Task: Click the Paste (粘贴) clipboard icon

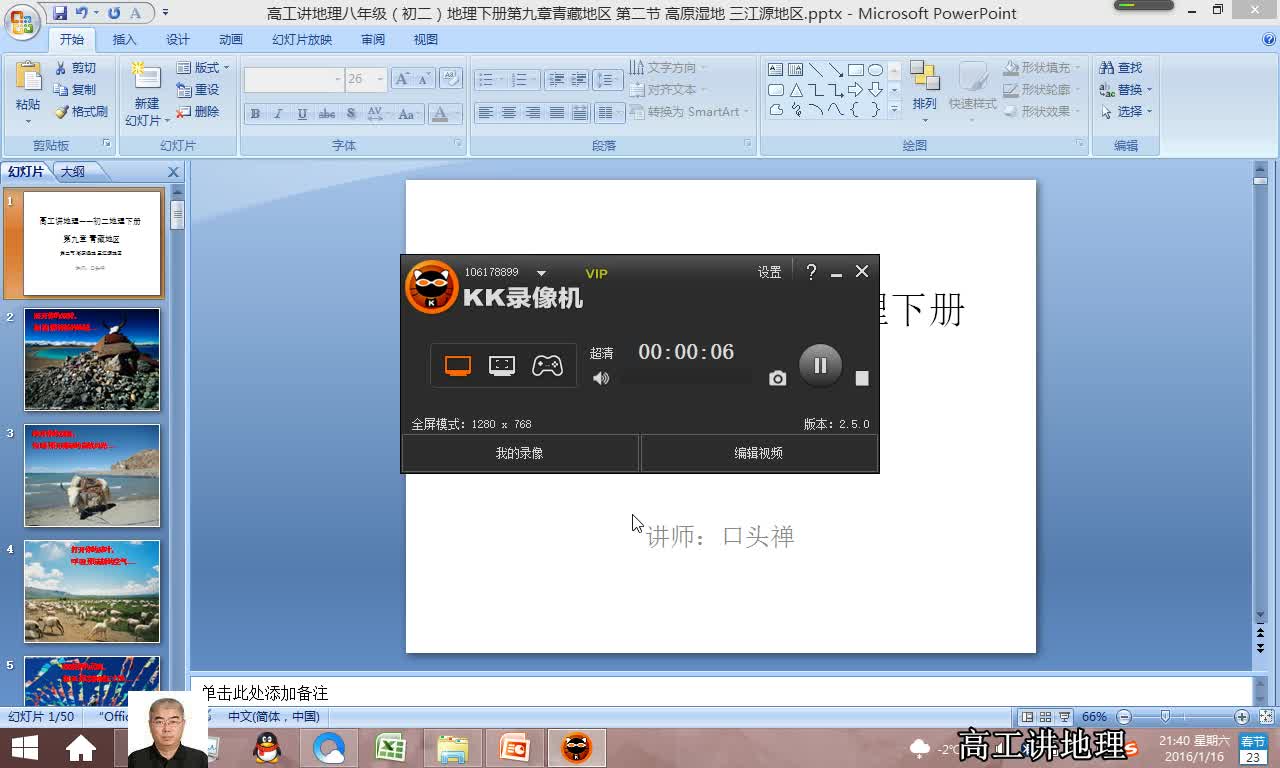Action: click(x=28, y=78)
